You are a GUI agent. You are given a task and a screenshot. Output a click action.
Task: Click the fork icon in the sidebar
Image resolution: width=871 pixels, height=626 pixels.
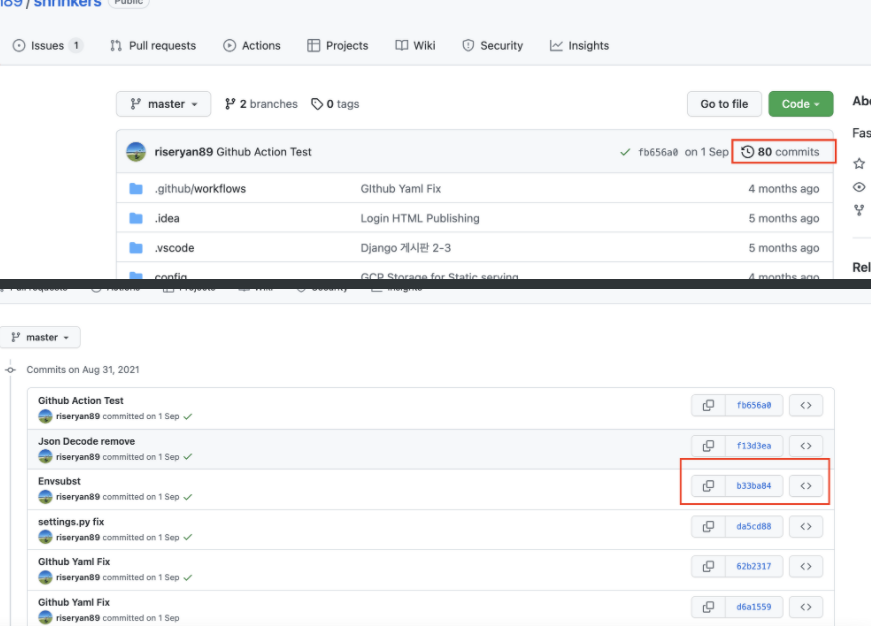tap(859, 210)
